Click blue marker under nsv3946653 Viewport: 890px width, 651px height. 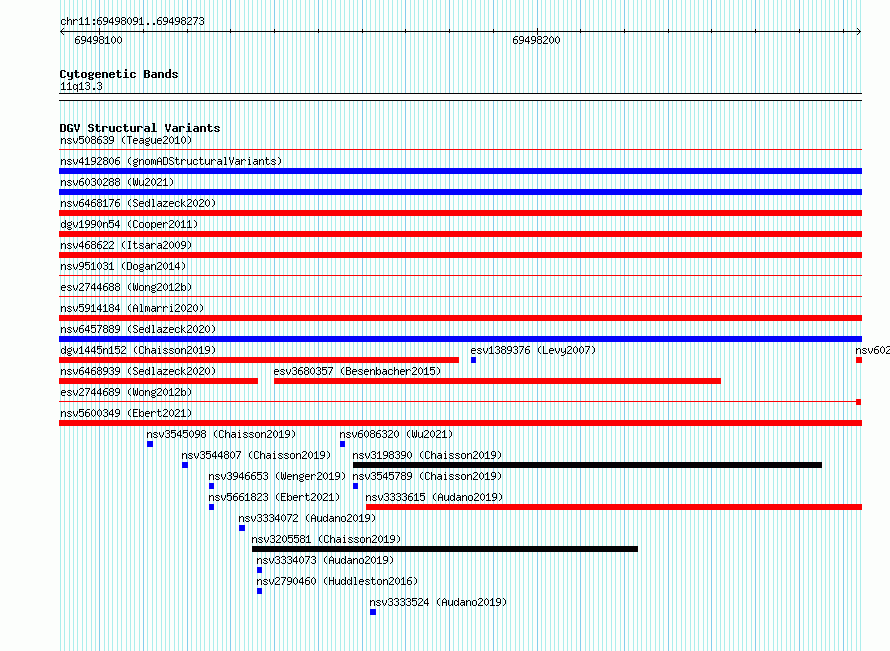211,486
